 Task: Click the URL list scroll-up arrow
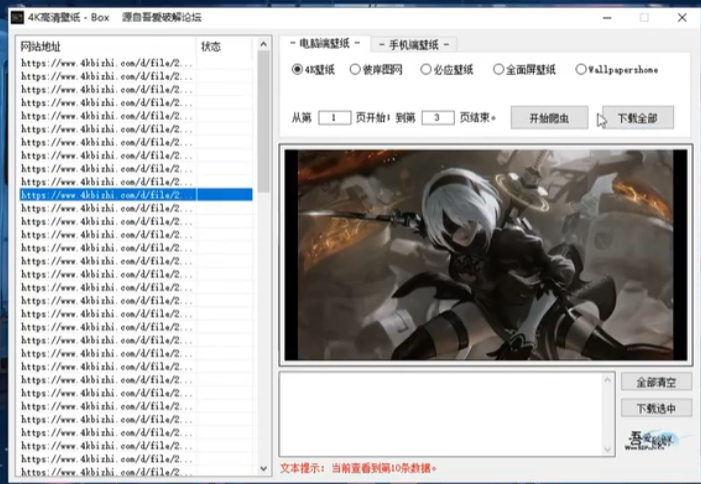coord(263,44)
